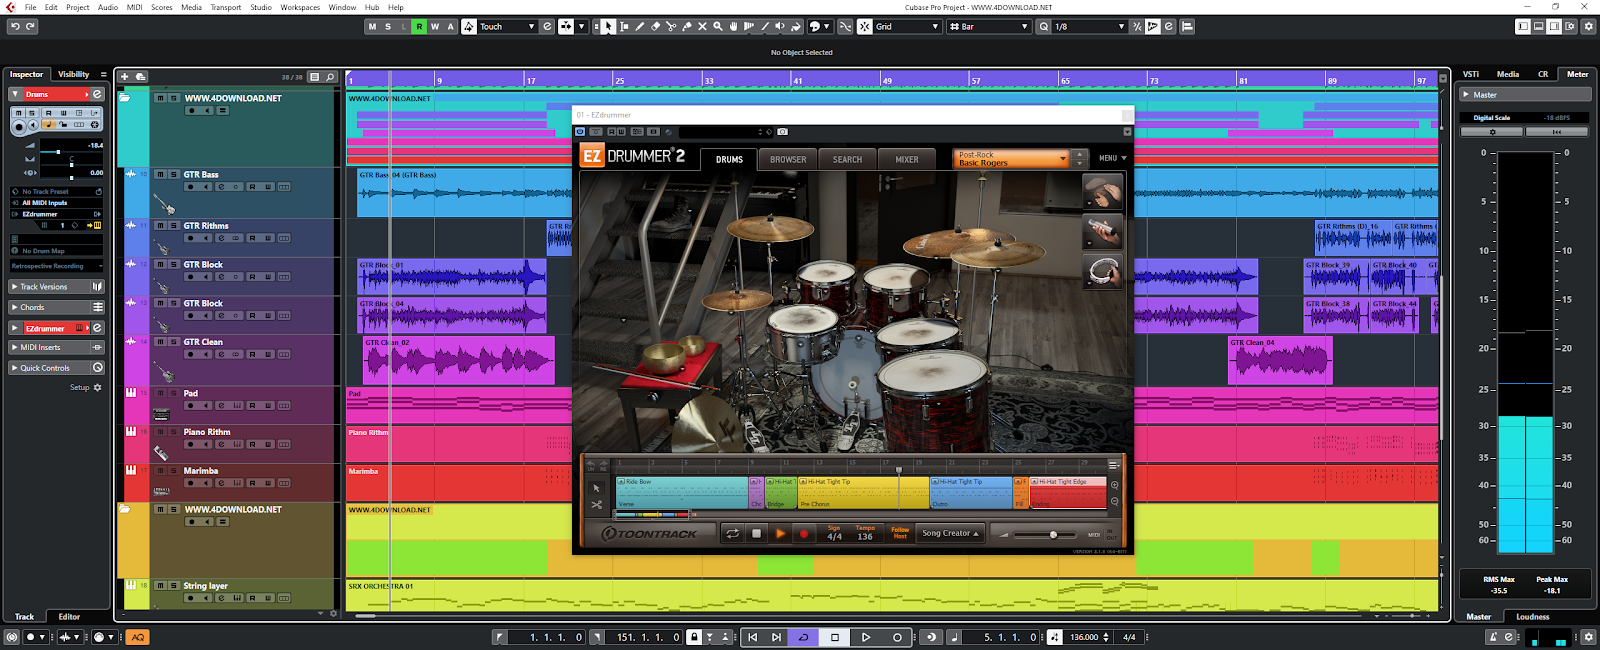Click EZdrummer red record button
This screenshot has height=650, width=1600.
(804, 534)
